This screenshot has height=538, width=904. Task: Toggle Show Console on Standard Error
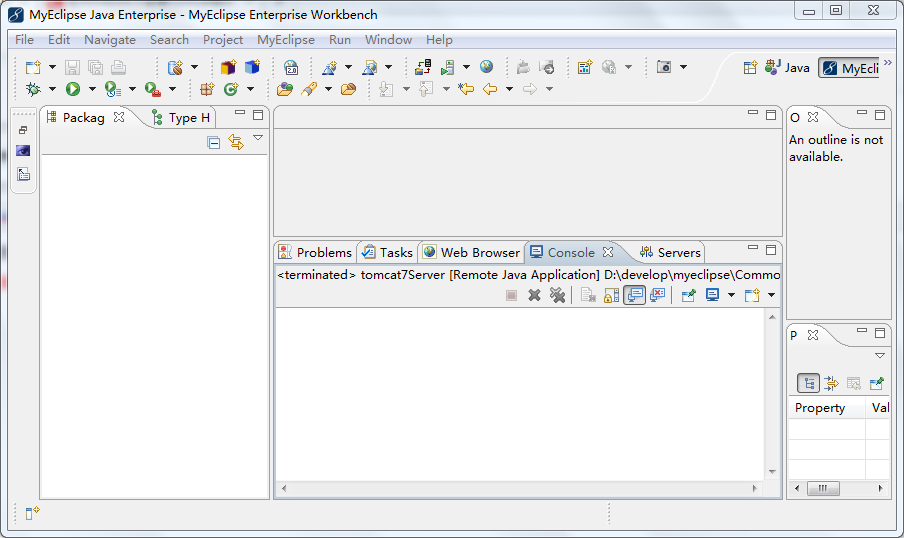[x=657, y=295]
